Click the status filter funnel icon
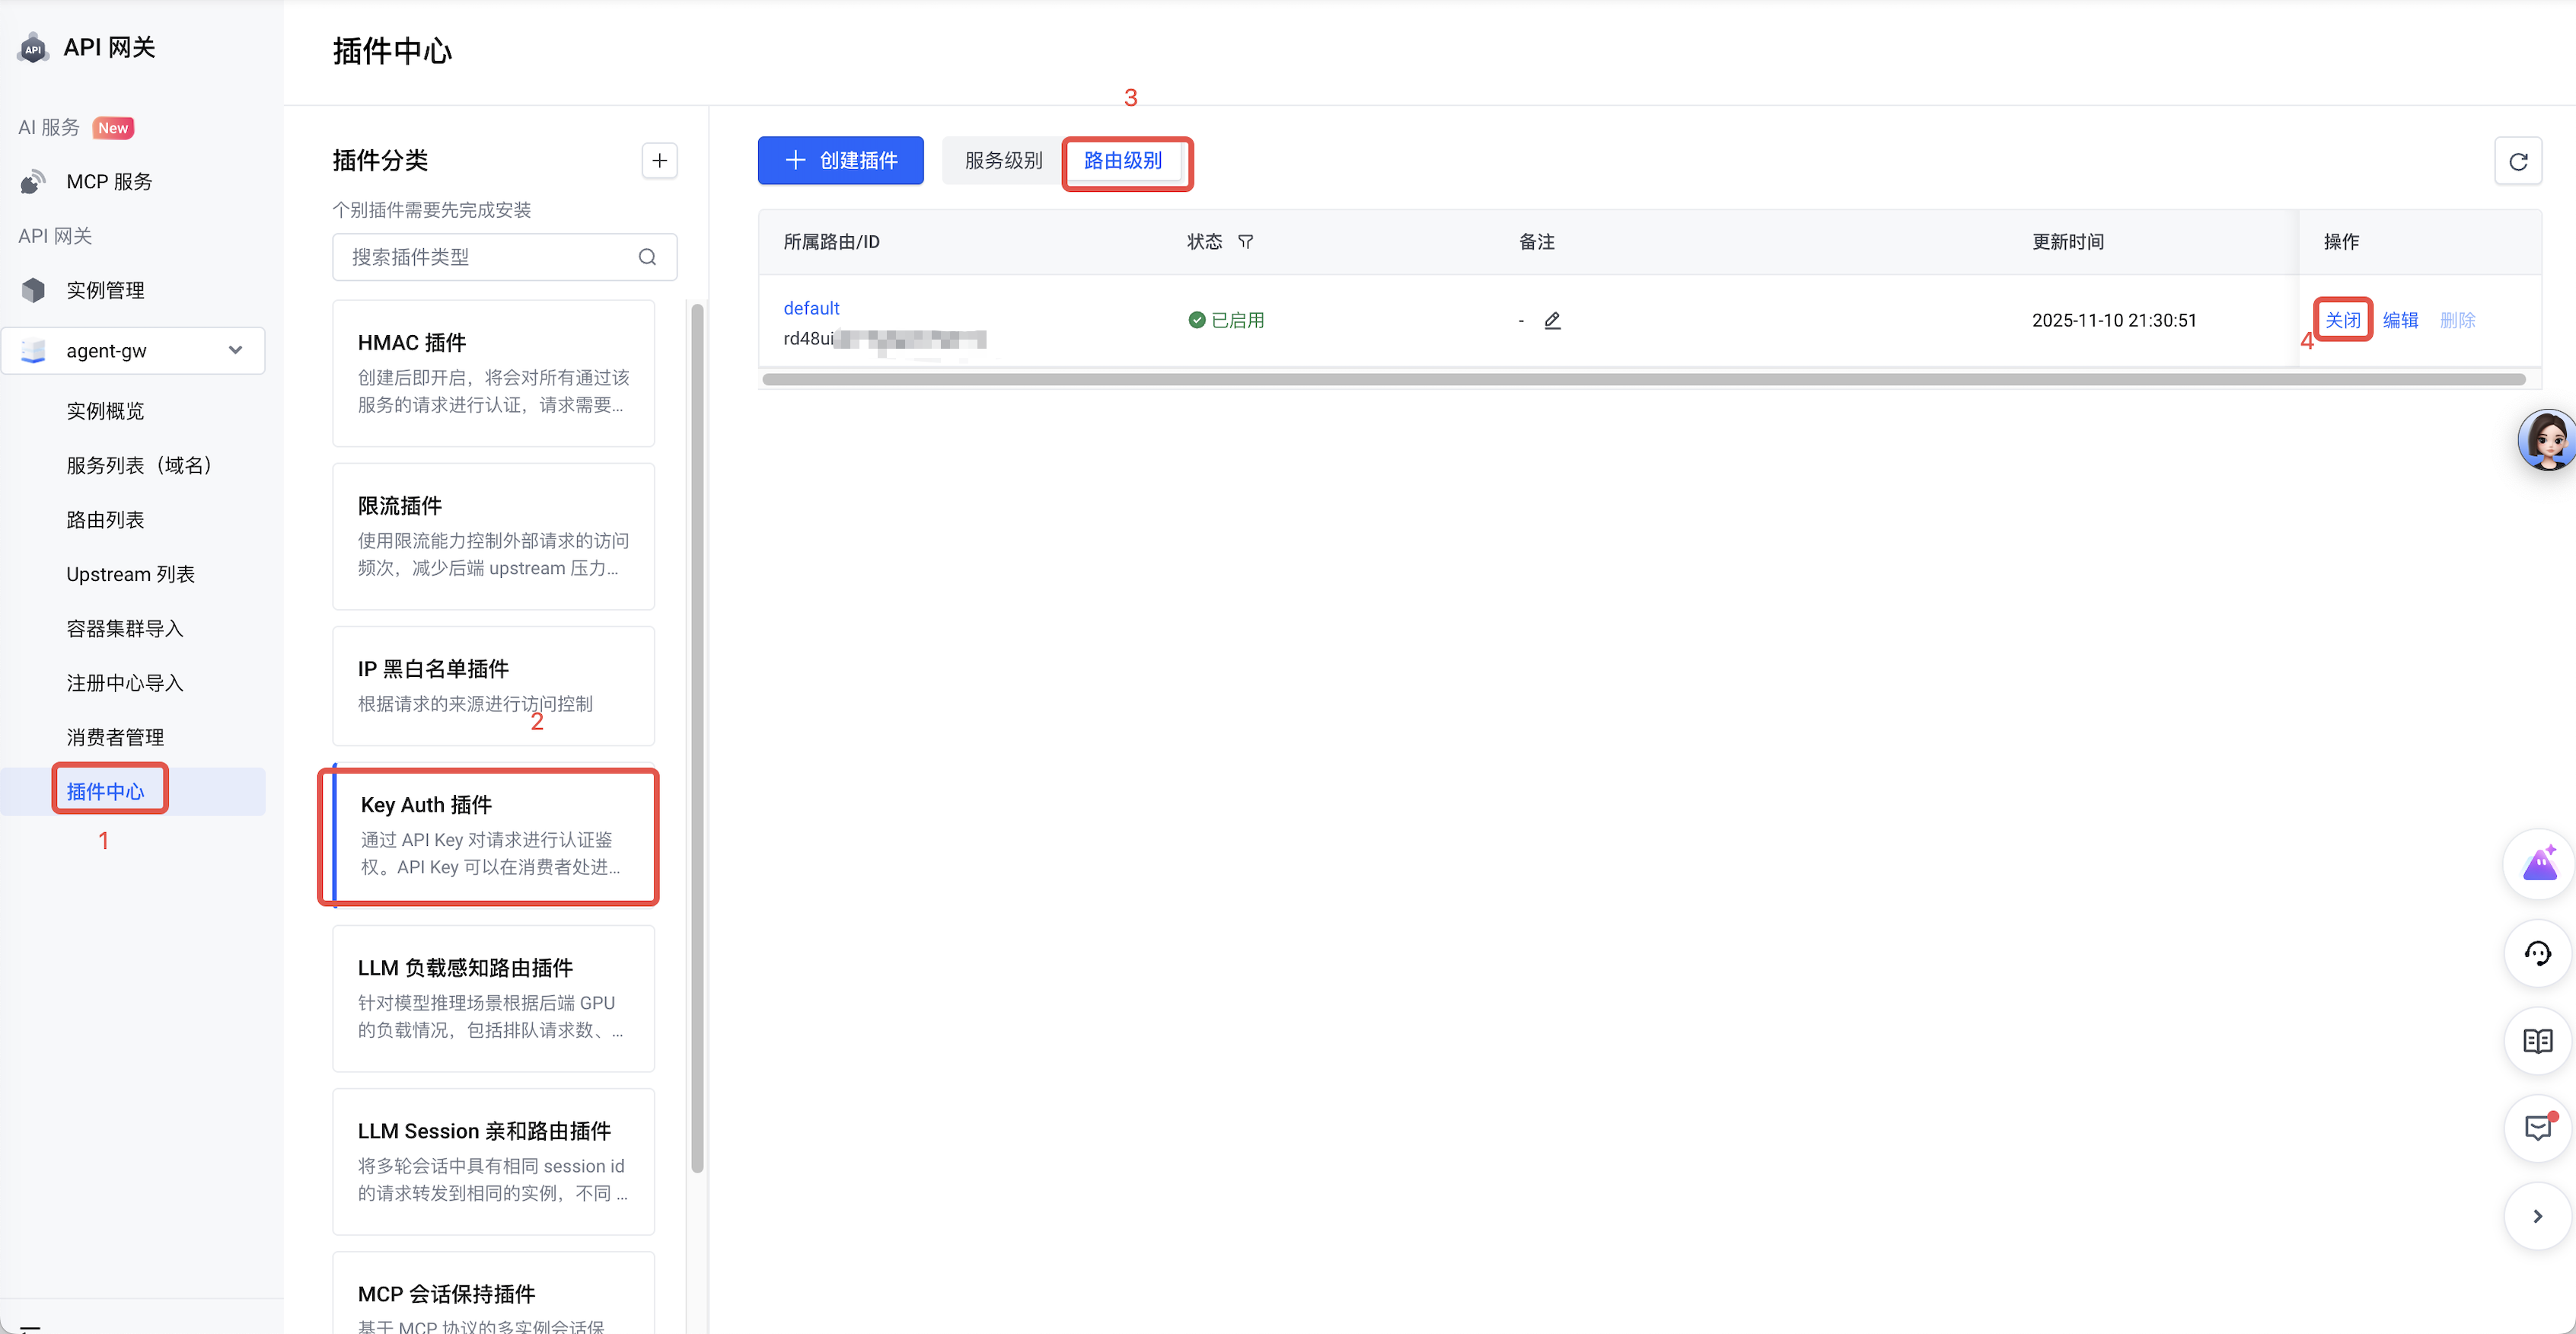Screen dimensions: 2576x1334 click(1245, 242)
